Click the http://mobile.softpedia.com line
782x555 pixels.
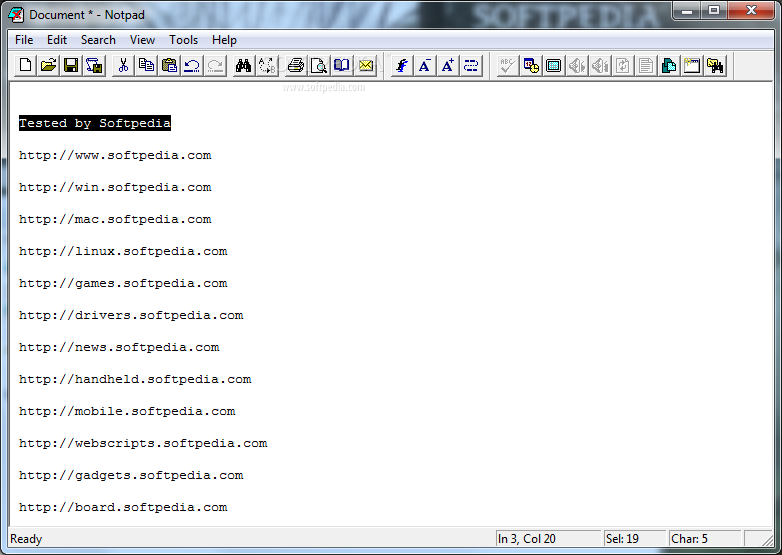(x=127, y=411)
